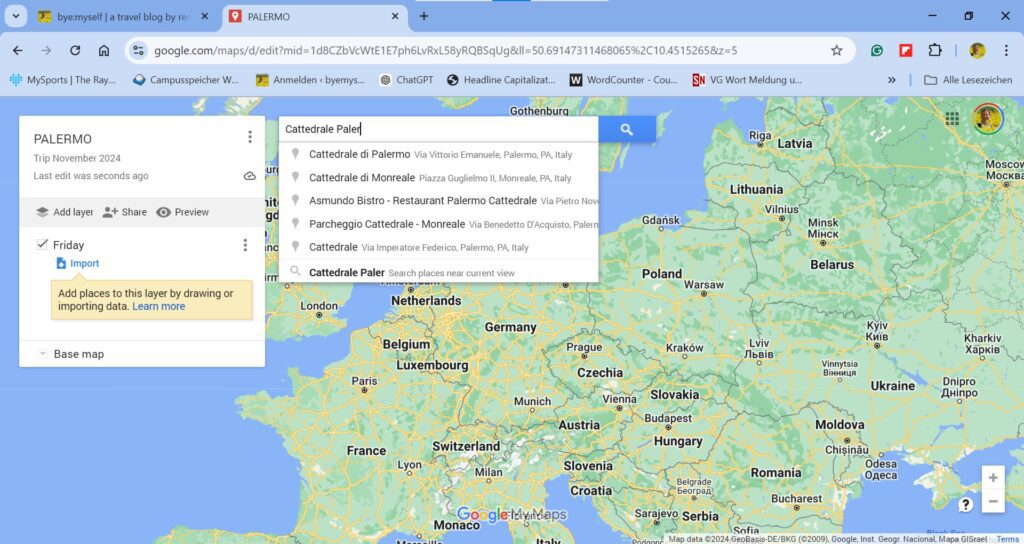Open the tab search dropdown arrow
Viewport: 1024px width, 544px height.
(16, 16)
